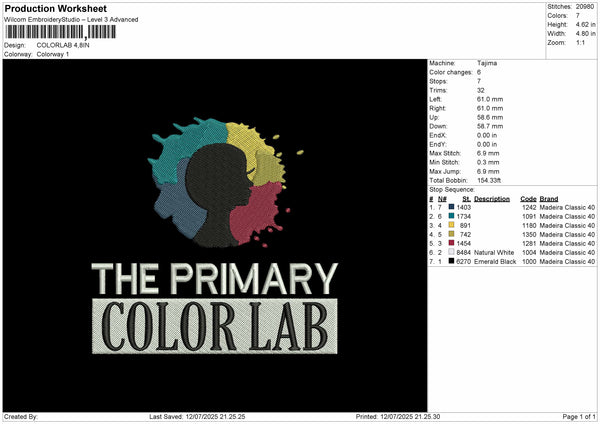
Task: Click the gold swatch for thread 1350
Action: [452, 234]
